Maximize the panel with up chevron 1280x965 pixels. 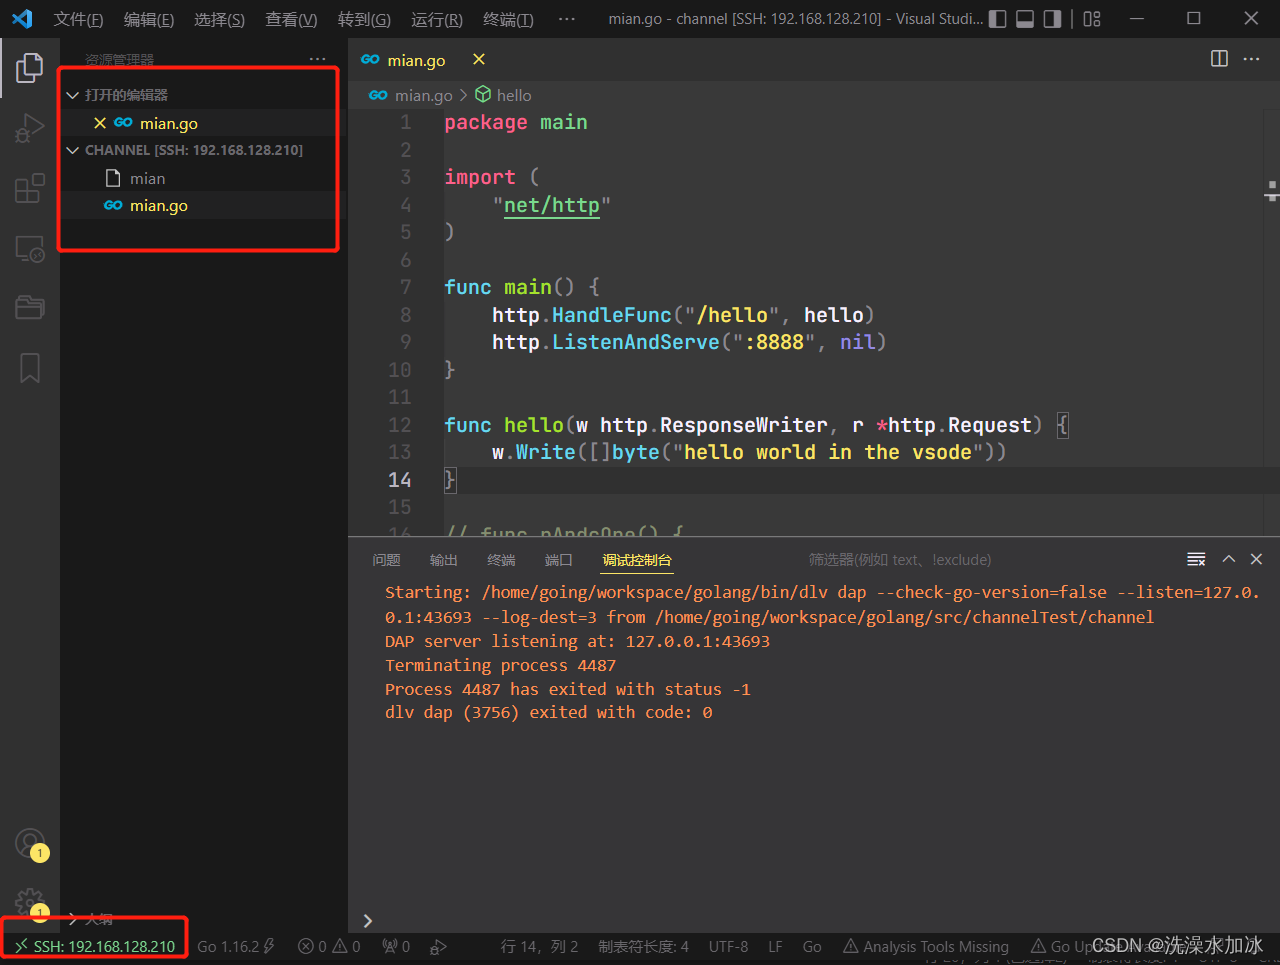[x=1229, y=559]
